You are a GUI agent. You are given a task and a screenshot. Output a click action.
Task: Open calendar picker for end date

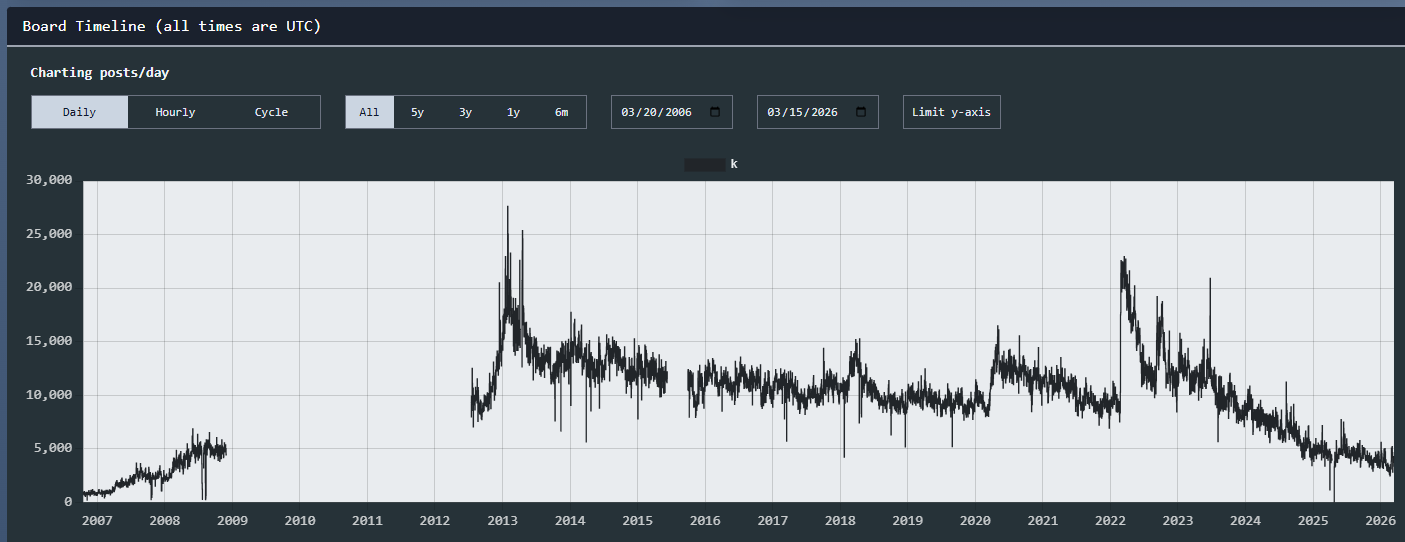pyautogui.click(x=861, y=112)
